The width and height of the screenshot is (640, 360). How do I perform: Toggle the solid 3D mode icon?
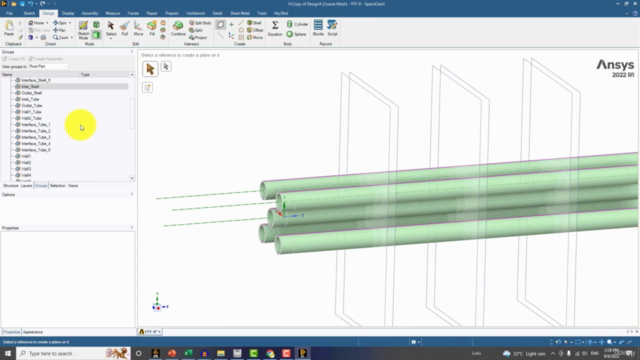96,35
